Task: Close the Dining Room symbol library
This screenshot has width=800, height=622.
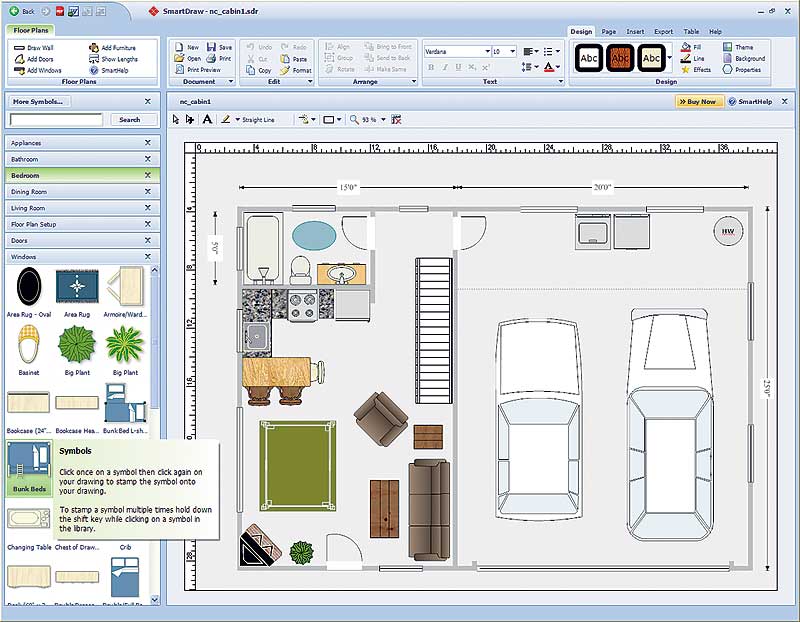Action: pyautogui.click(x=147, y=191)
